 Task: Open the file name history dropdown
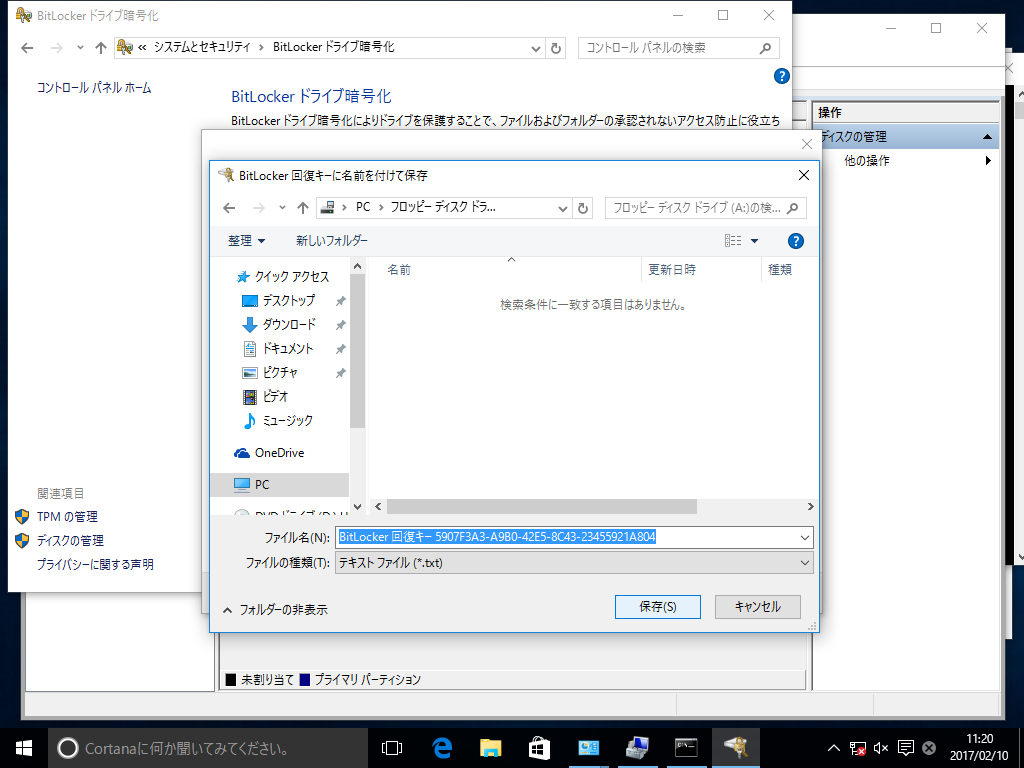pos(805,537)
